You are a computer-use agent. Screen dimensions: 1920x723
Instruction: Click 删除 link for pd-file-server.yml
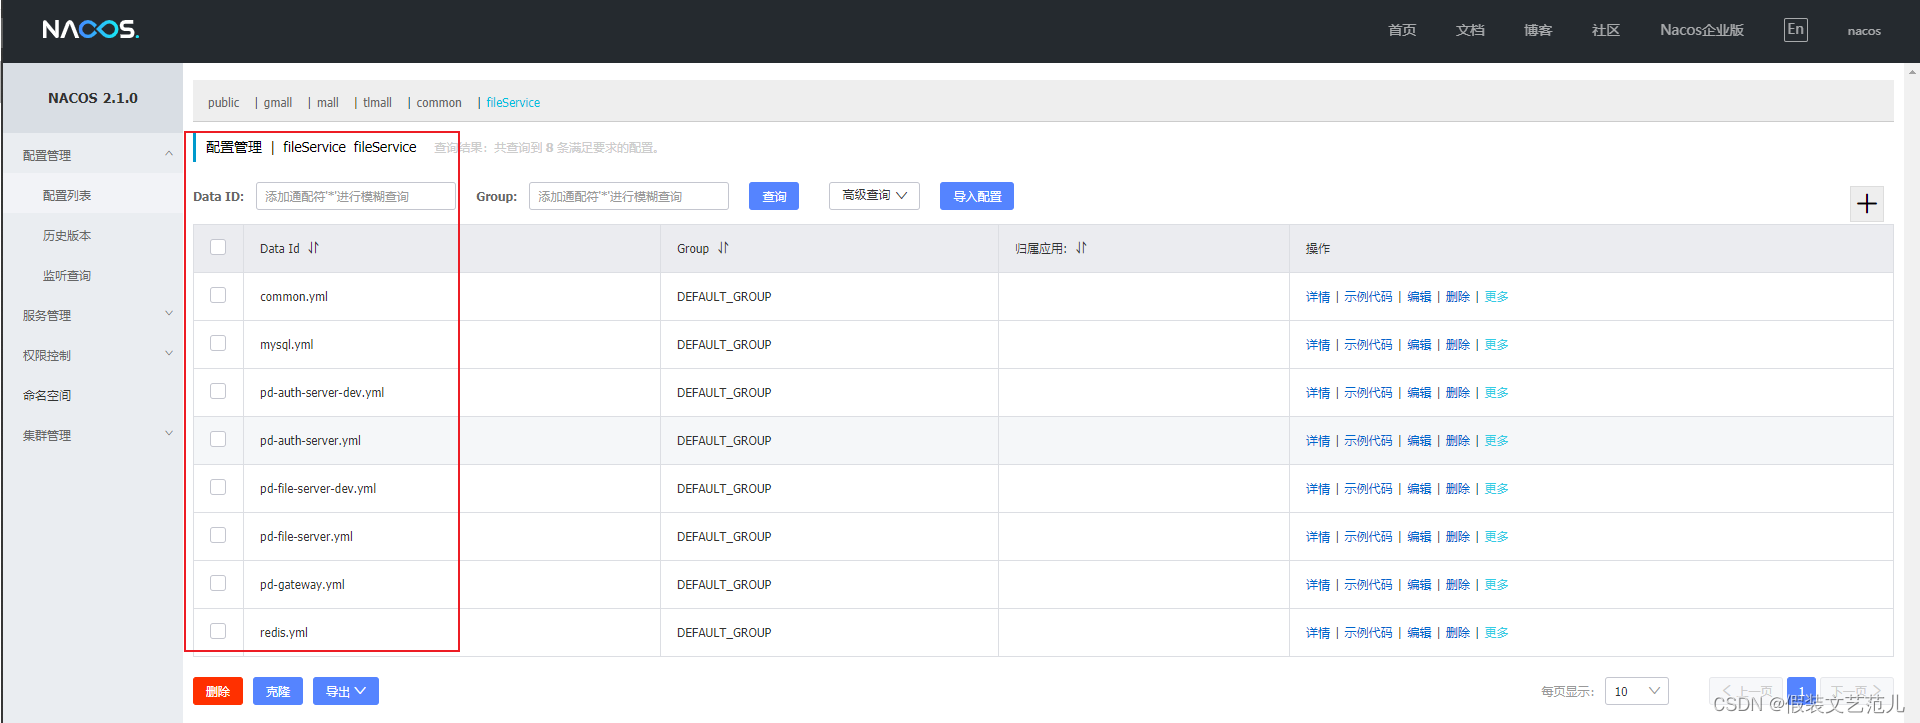(1458, 537)
